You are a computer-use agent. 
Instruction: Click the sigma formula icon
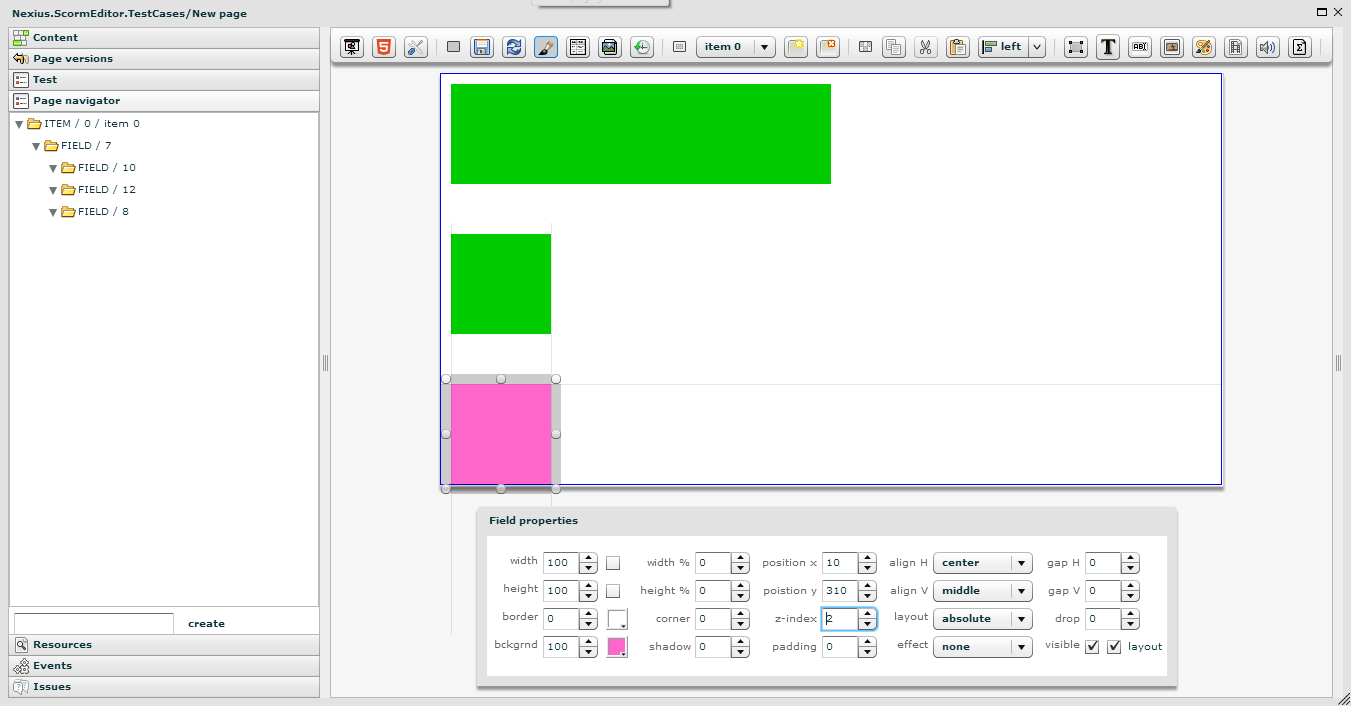(x=1299, y=47)
